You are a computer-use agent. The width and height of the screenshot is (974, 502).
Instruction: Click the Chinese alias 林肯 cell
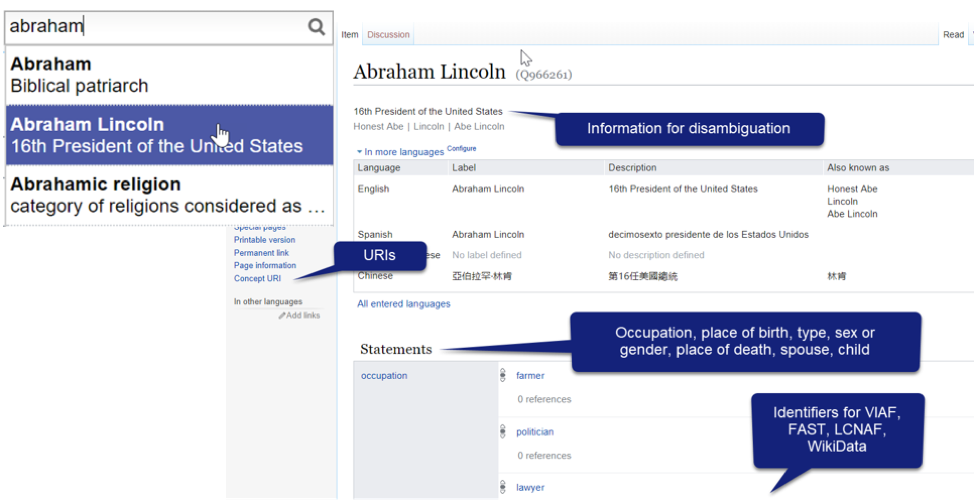836,276
